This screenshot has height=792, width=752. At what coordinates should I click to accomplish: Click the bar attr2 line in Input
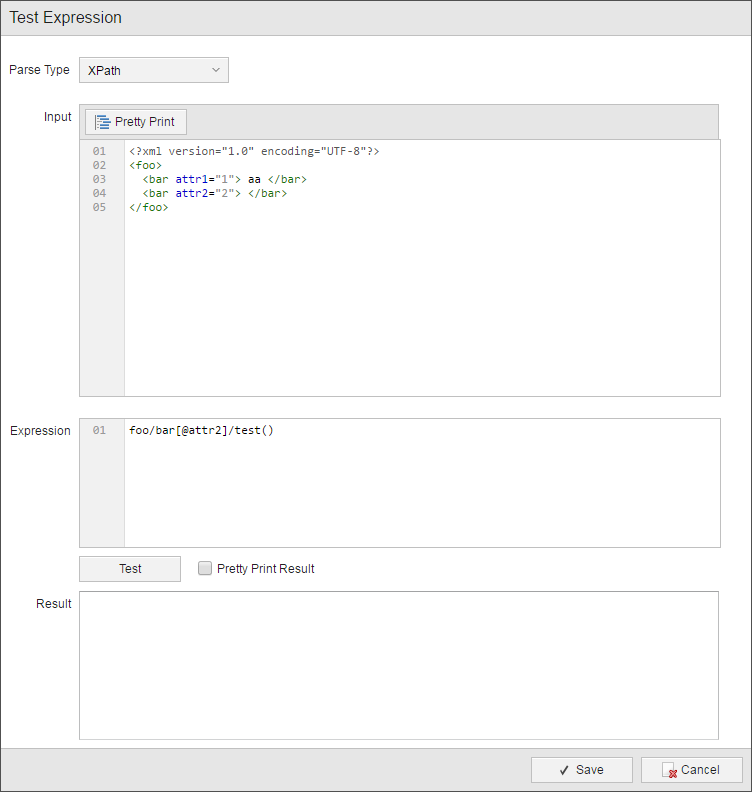pos(215,193)
